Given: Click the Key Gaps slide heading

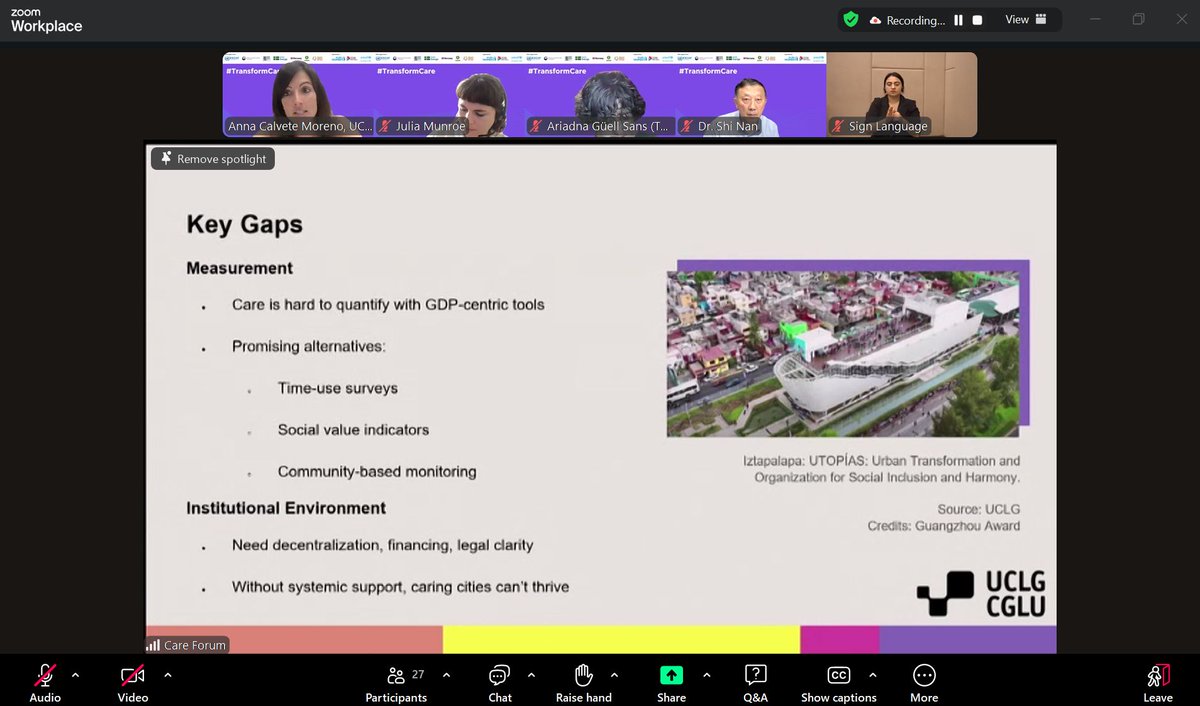Looking at the screenshot, I should tap(244, 224).
